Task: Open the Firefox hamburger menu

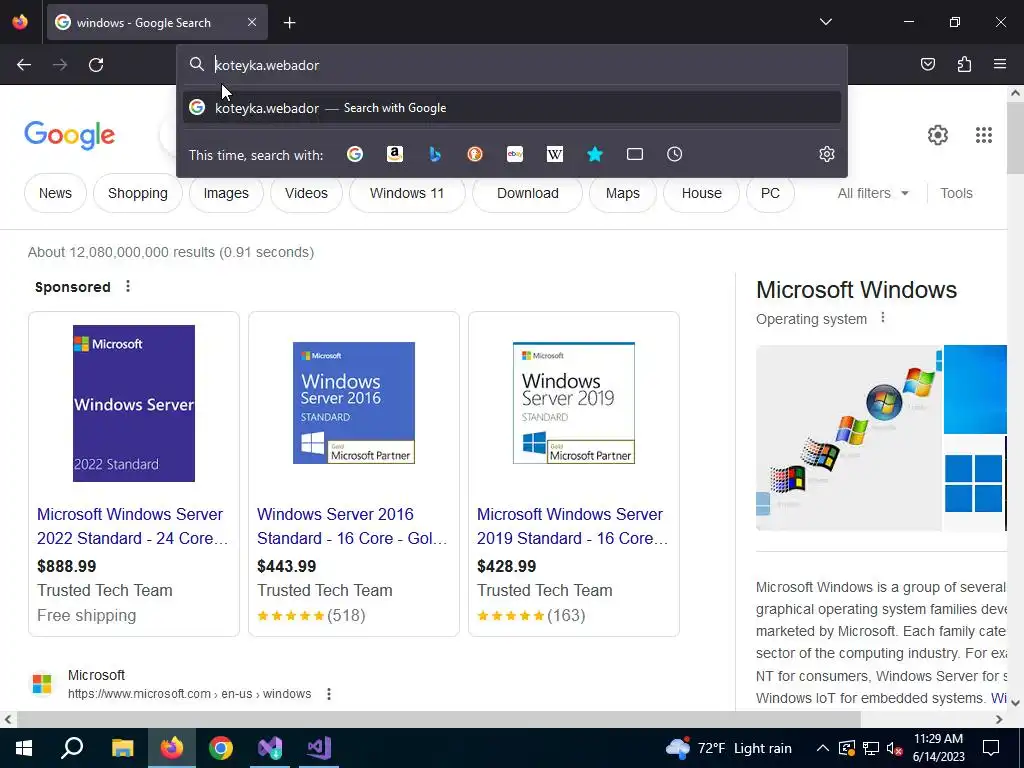Action: [x=1000, y=64]
